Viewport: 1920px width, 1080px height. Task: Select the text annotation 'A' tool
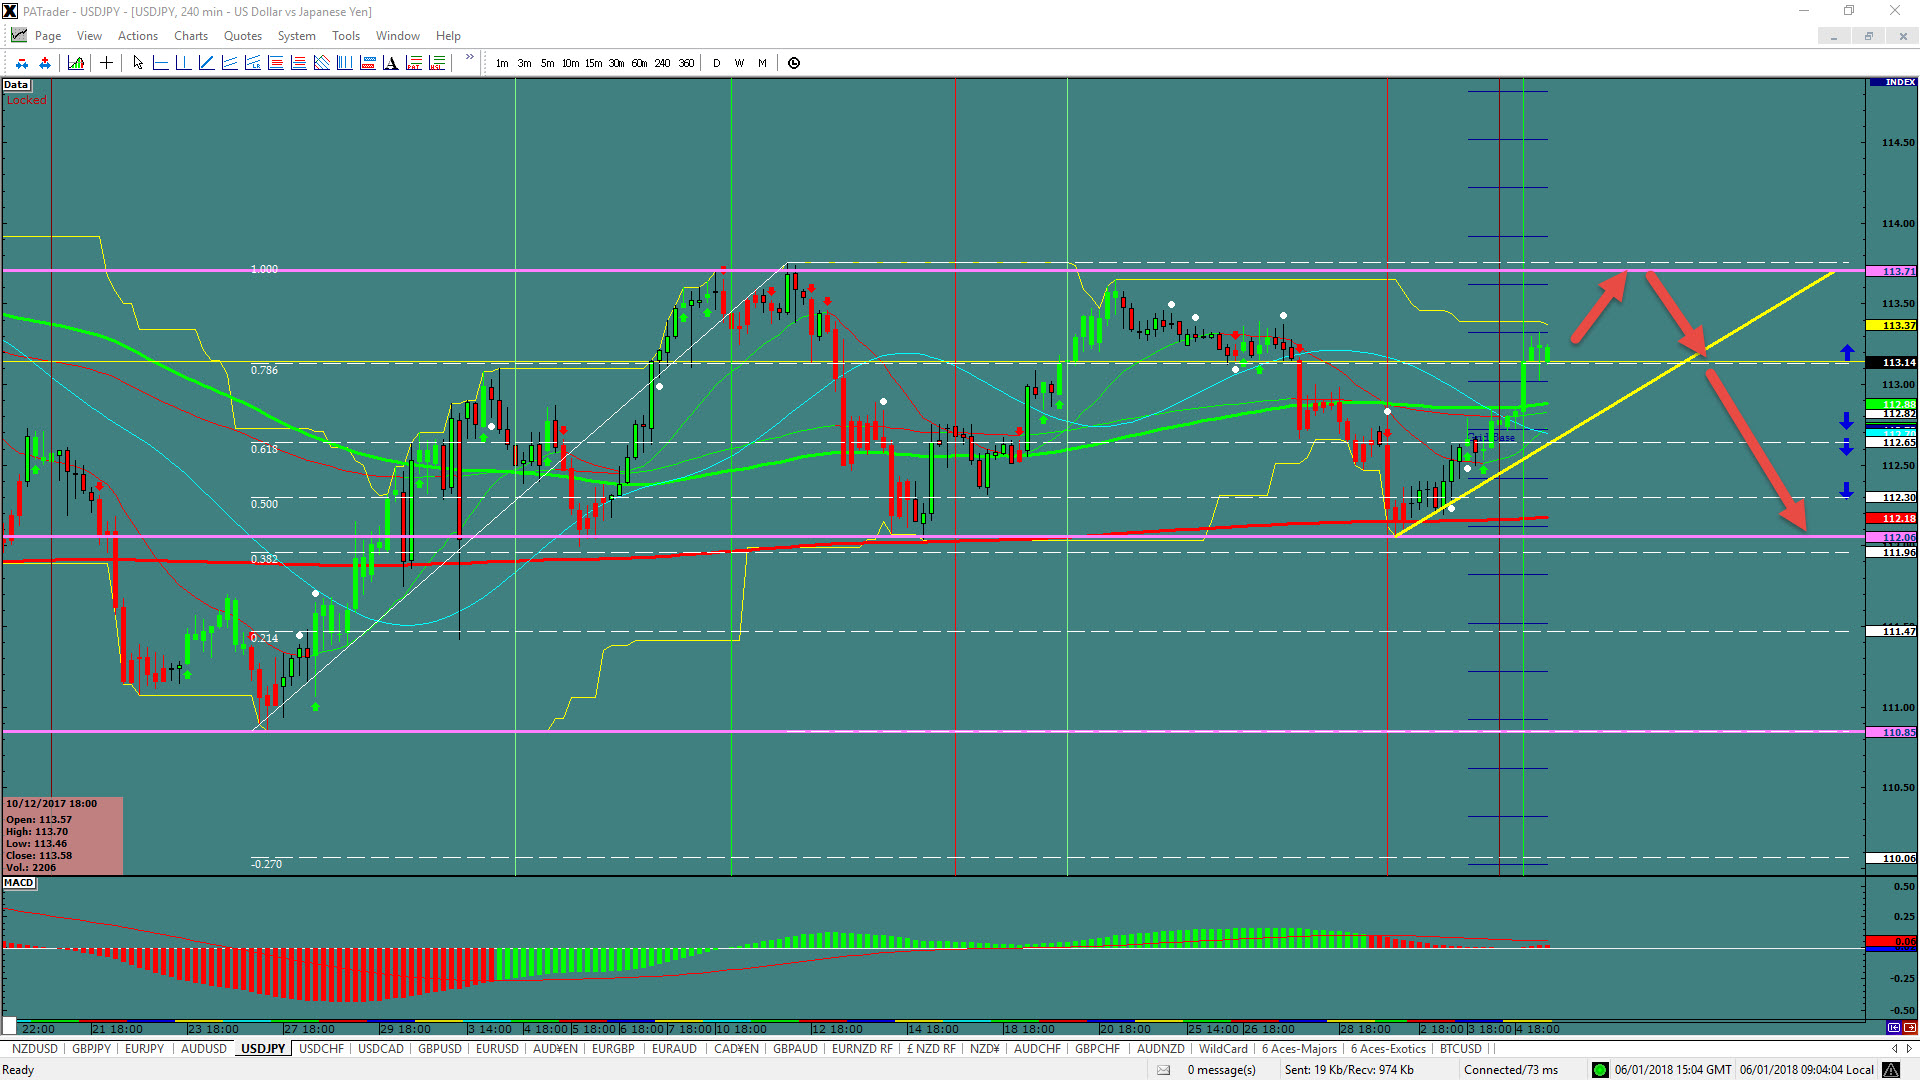(390, 63)
